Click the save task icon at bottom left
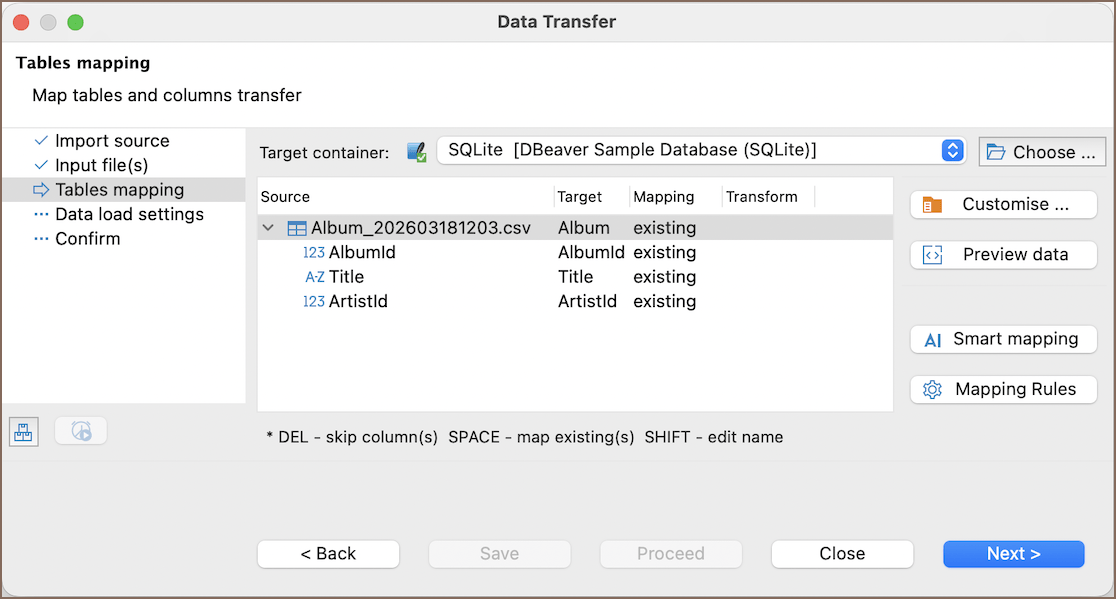The width and height of the screenshot is (1116, 599). click(x=24, y=431)
